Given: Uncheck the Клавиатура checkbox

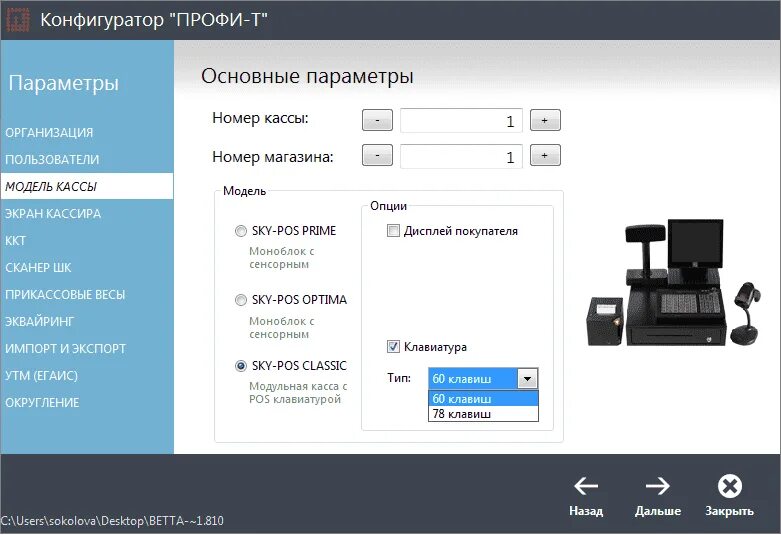Looking at the screenshot, I should pos(393,347).
